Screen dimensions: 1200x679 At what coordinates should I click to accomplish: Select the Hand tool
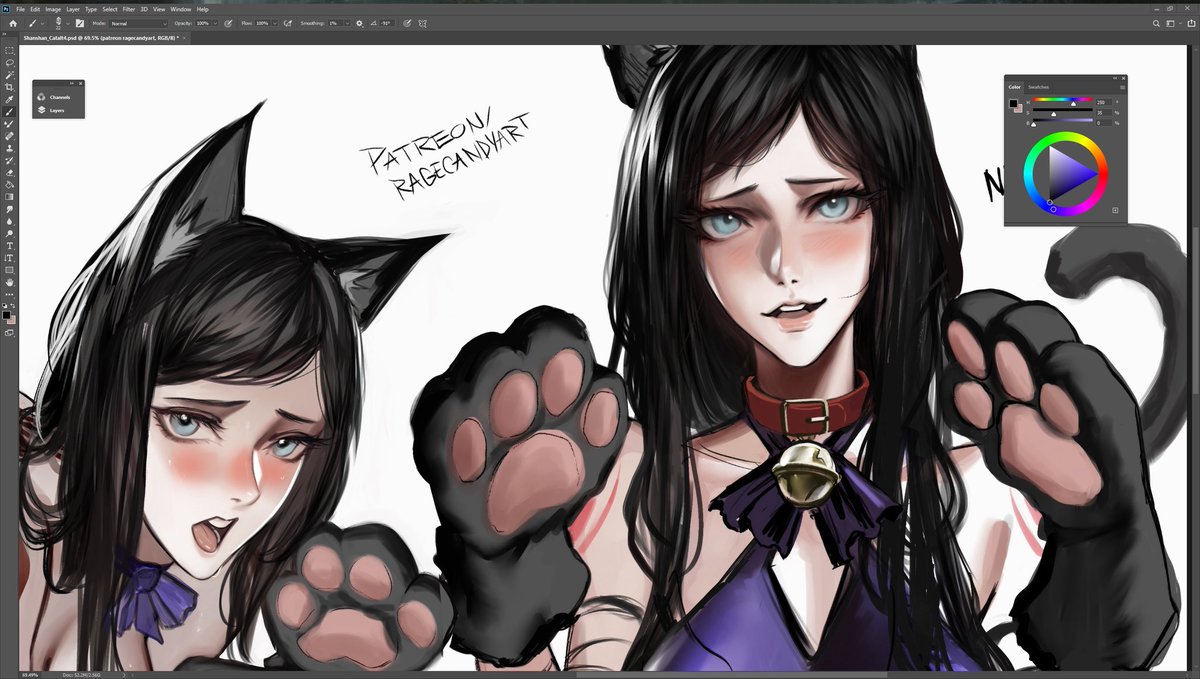[10, 282]
